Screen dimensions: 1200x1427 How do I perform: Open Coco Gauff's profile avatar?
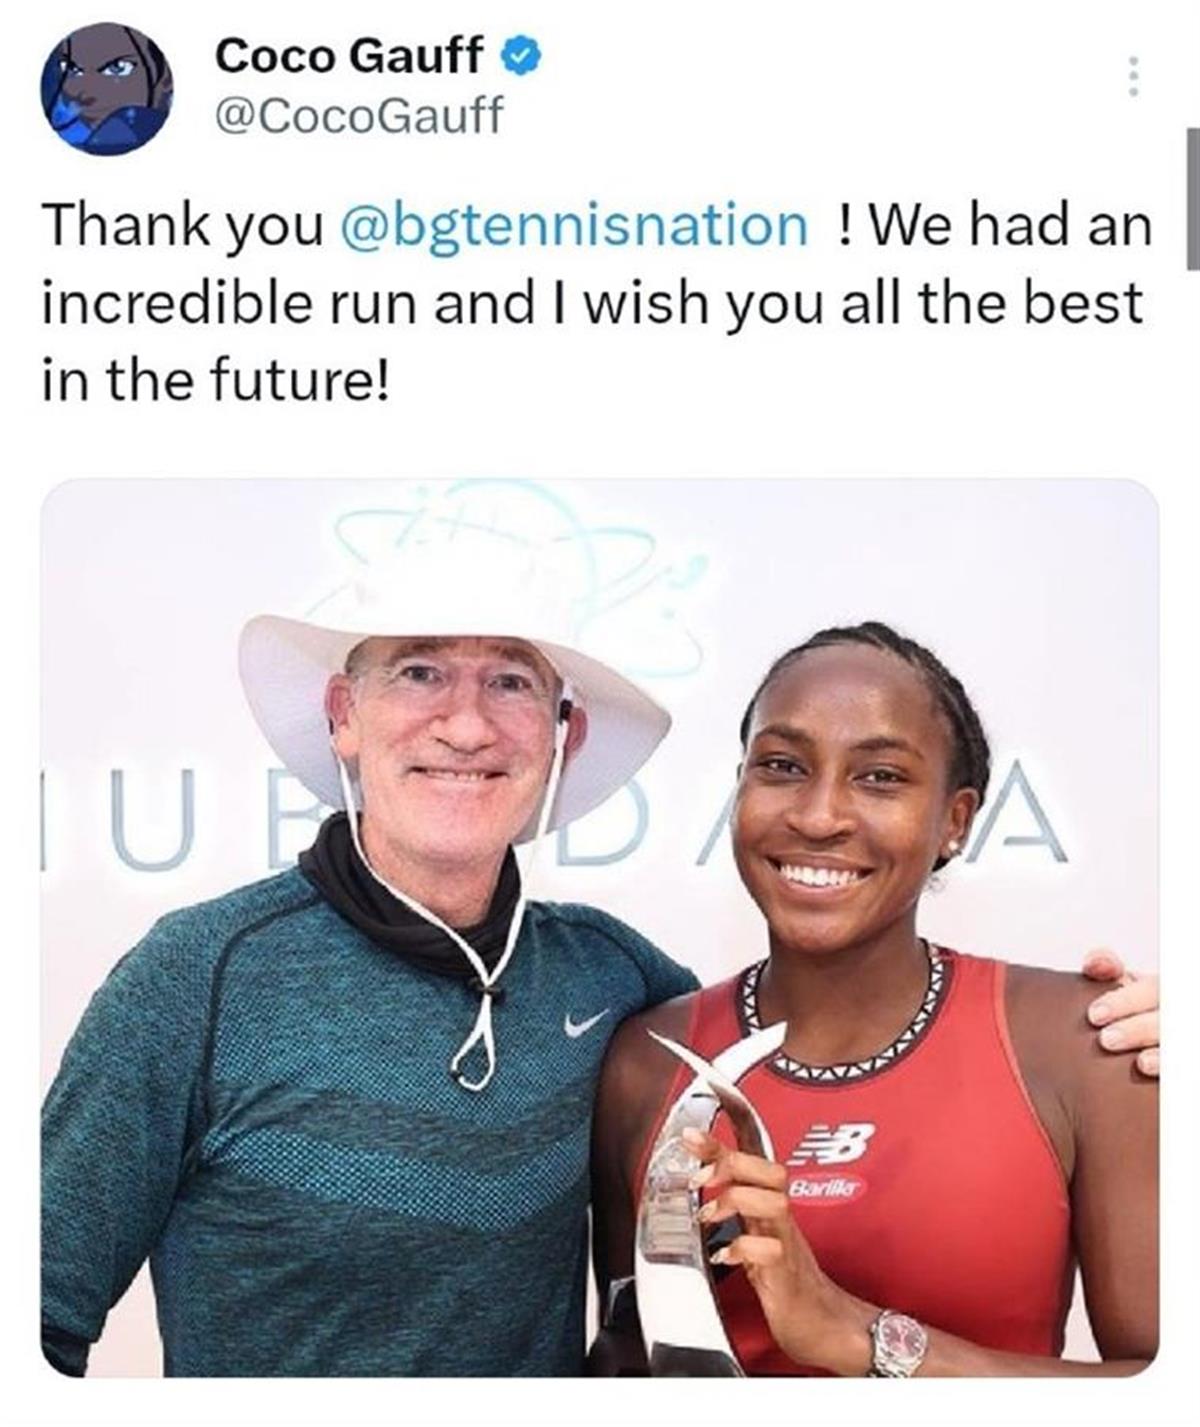(x=106, y=89)
